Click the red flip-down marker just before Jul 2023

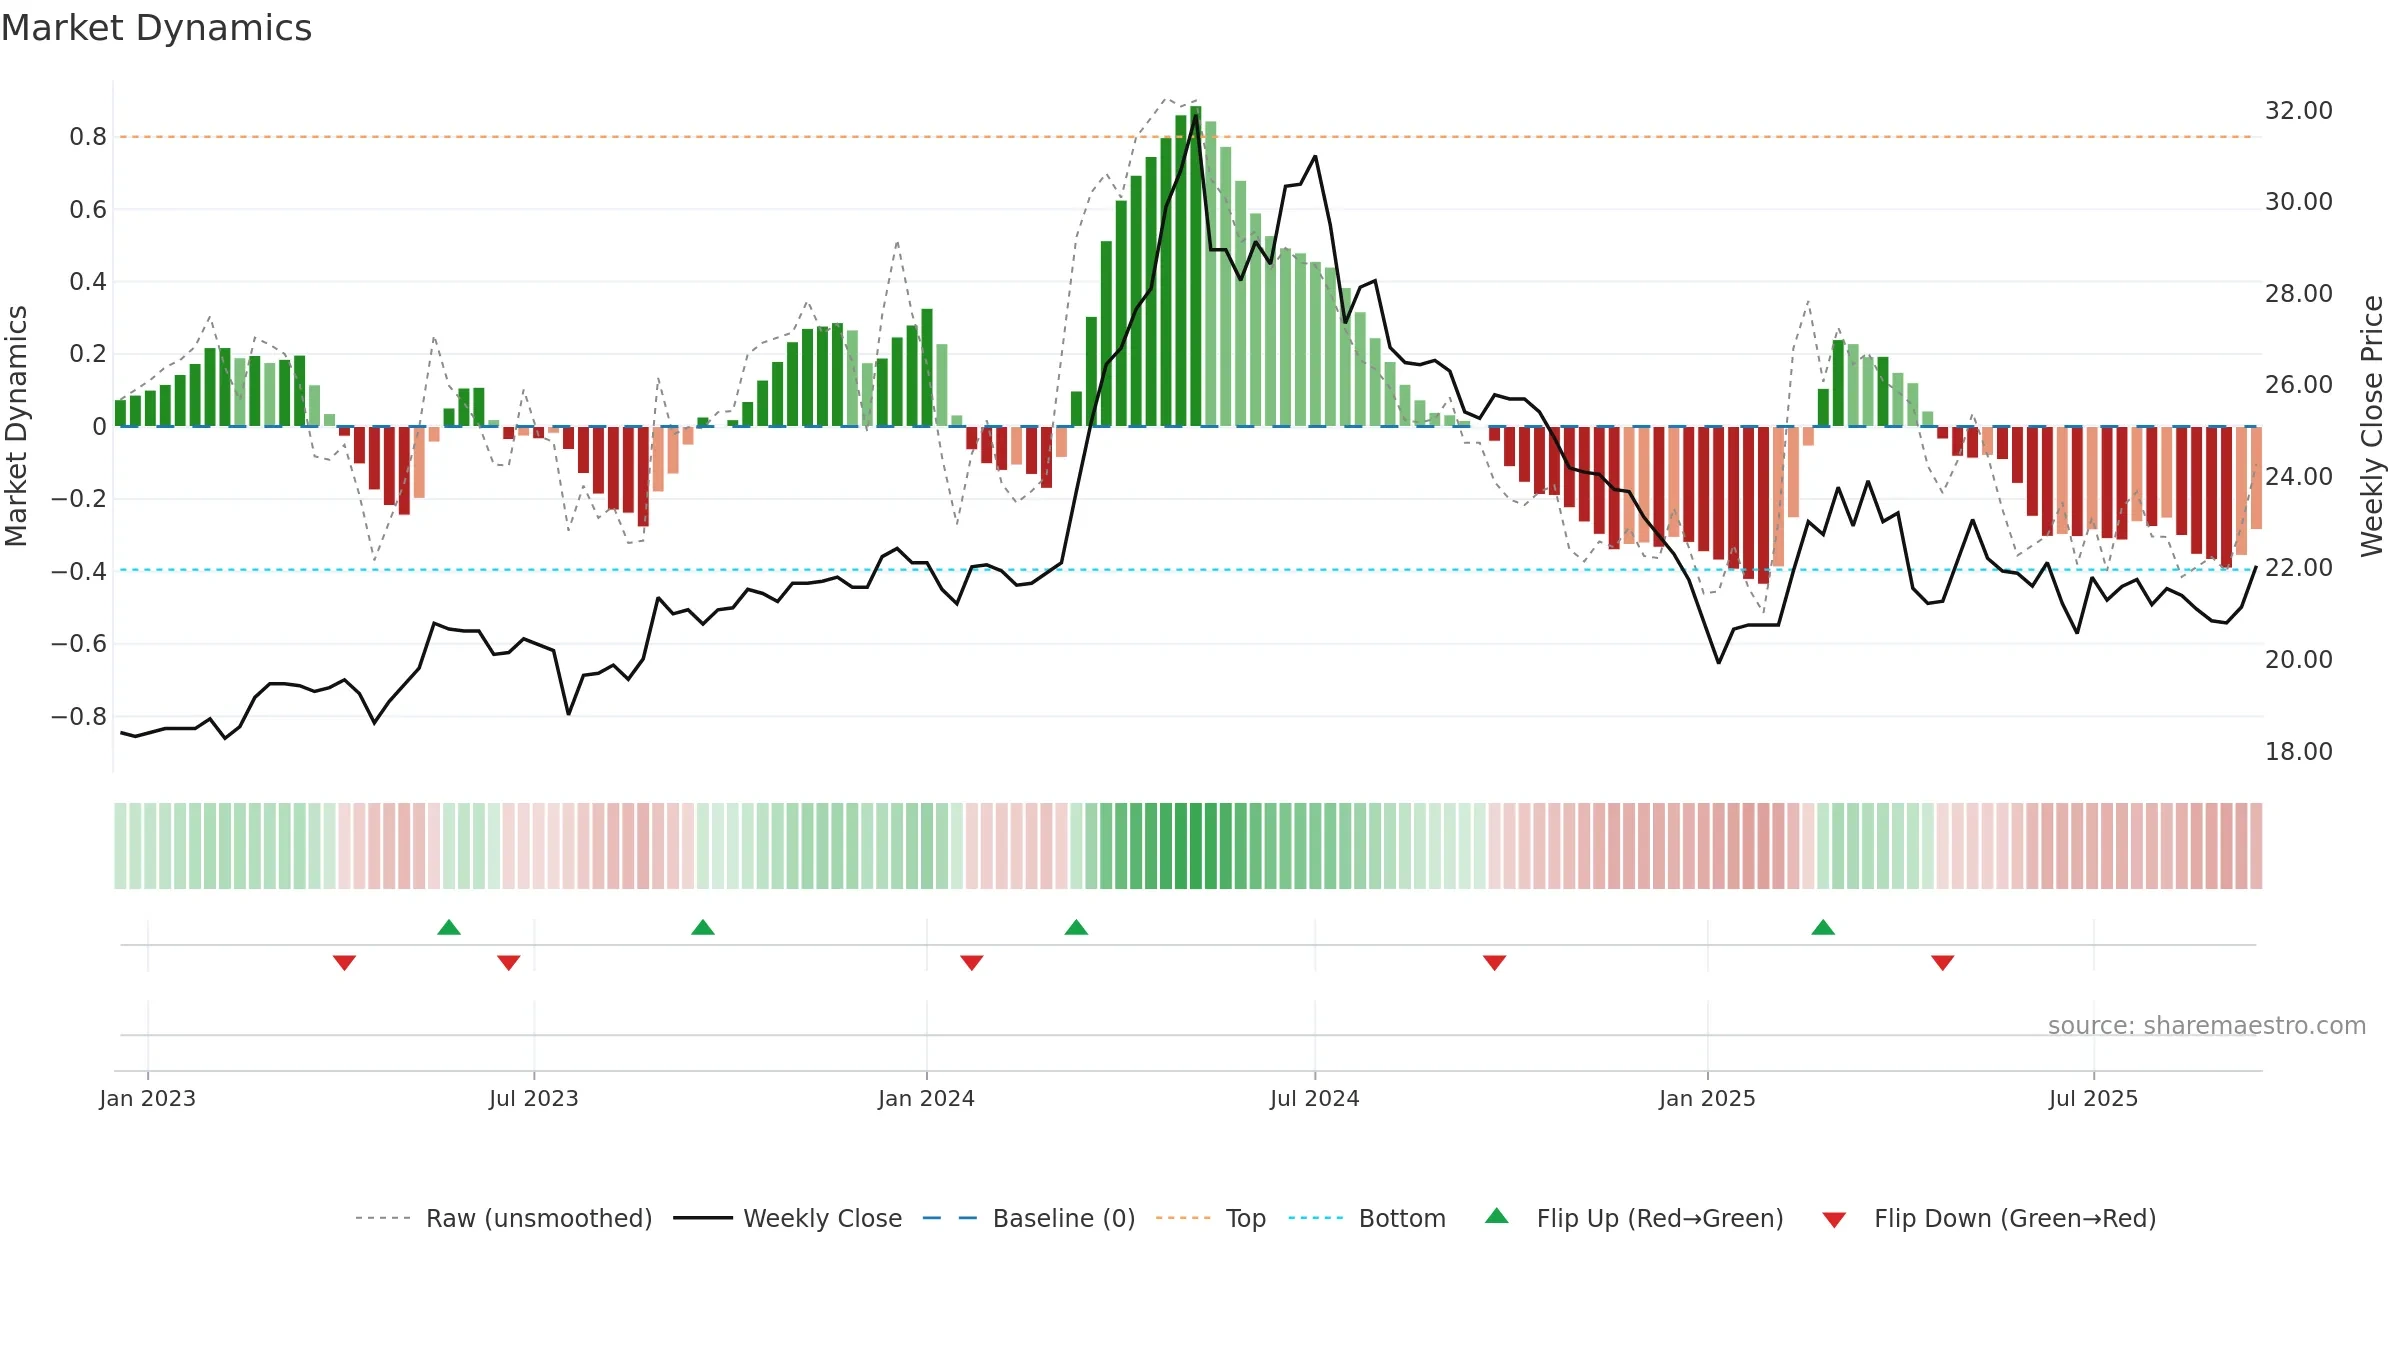pyautogui.click(x=508, y=963)
